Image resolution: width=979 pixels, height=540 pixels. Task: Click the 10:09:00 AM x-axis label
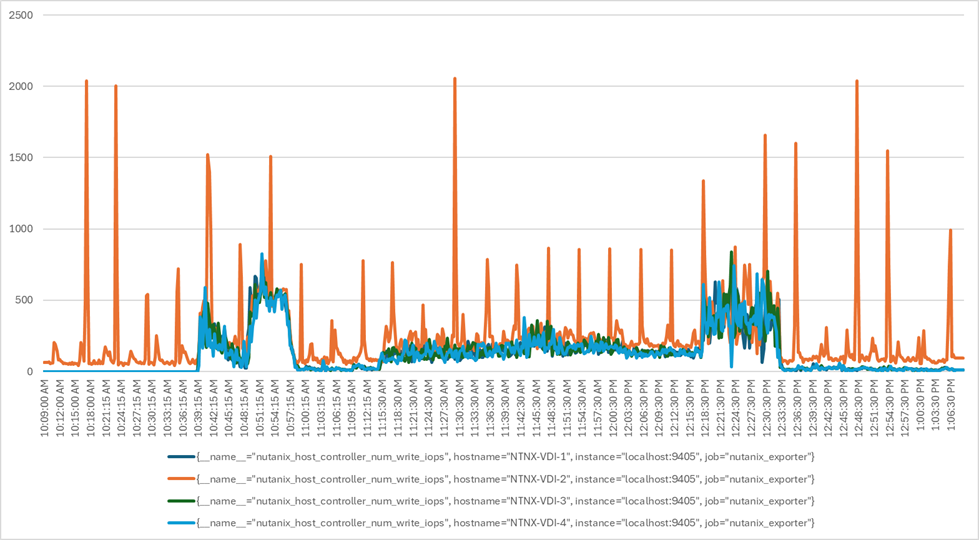[x=45, y=410]
